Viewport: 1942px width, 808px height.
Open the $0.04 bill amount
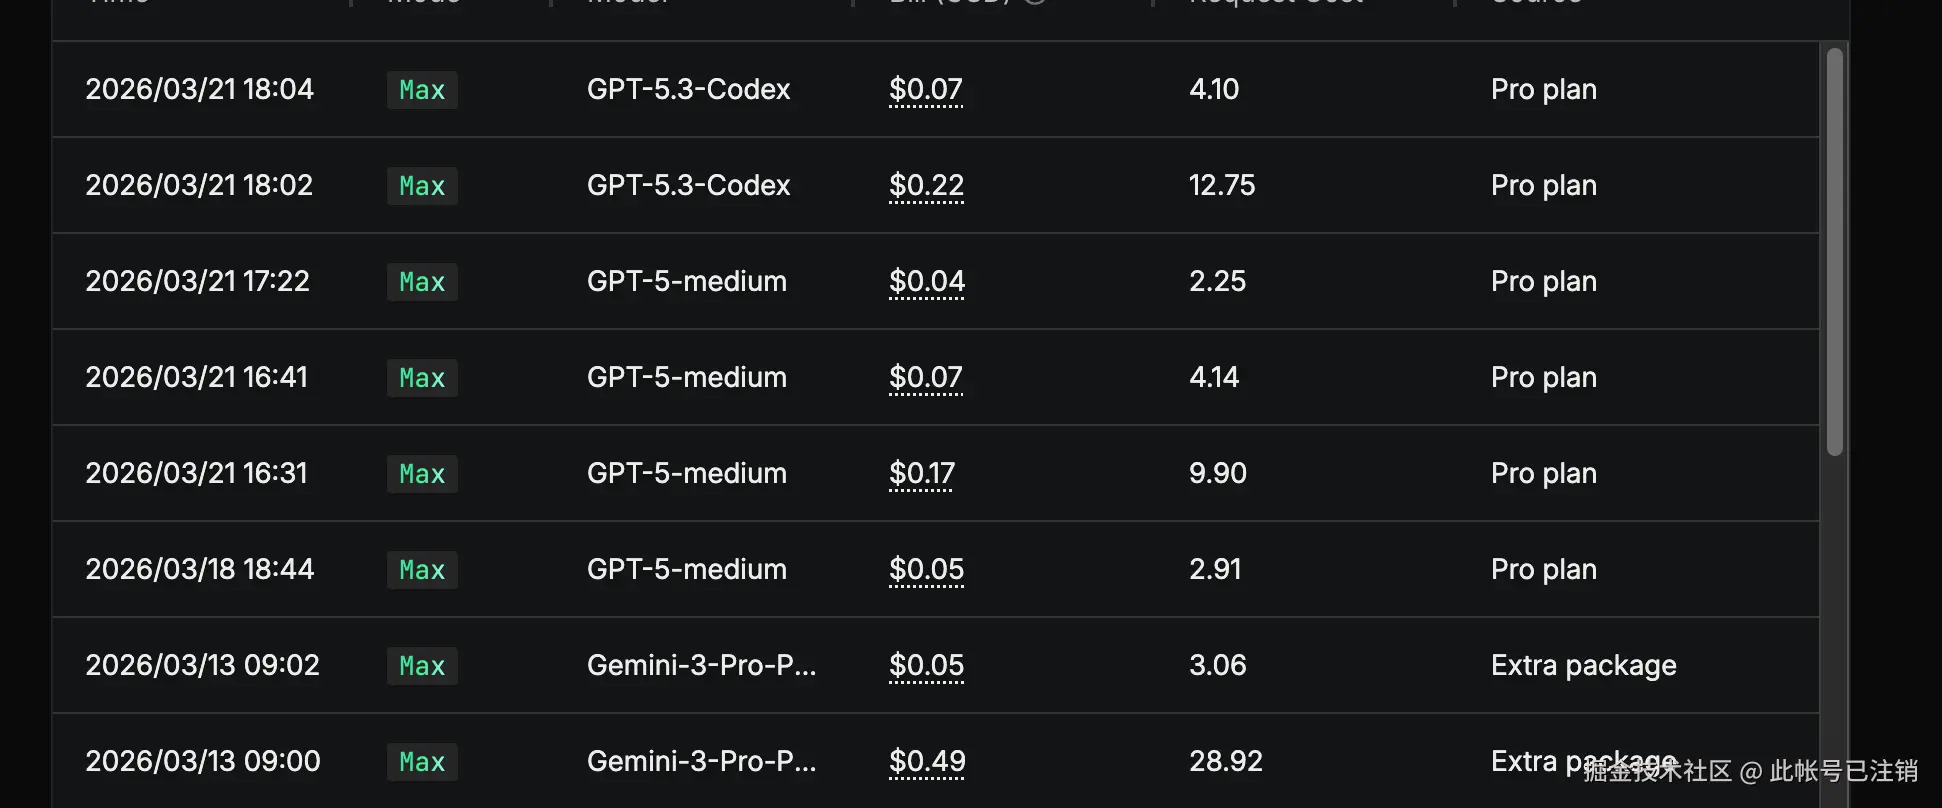pyautogui.click(x=927, y=282)
